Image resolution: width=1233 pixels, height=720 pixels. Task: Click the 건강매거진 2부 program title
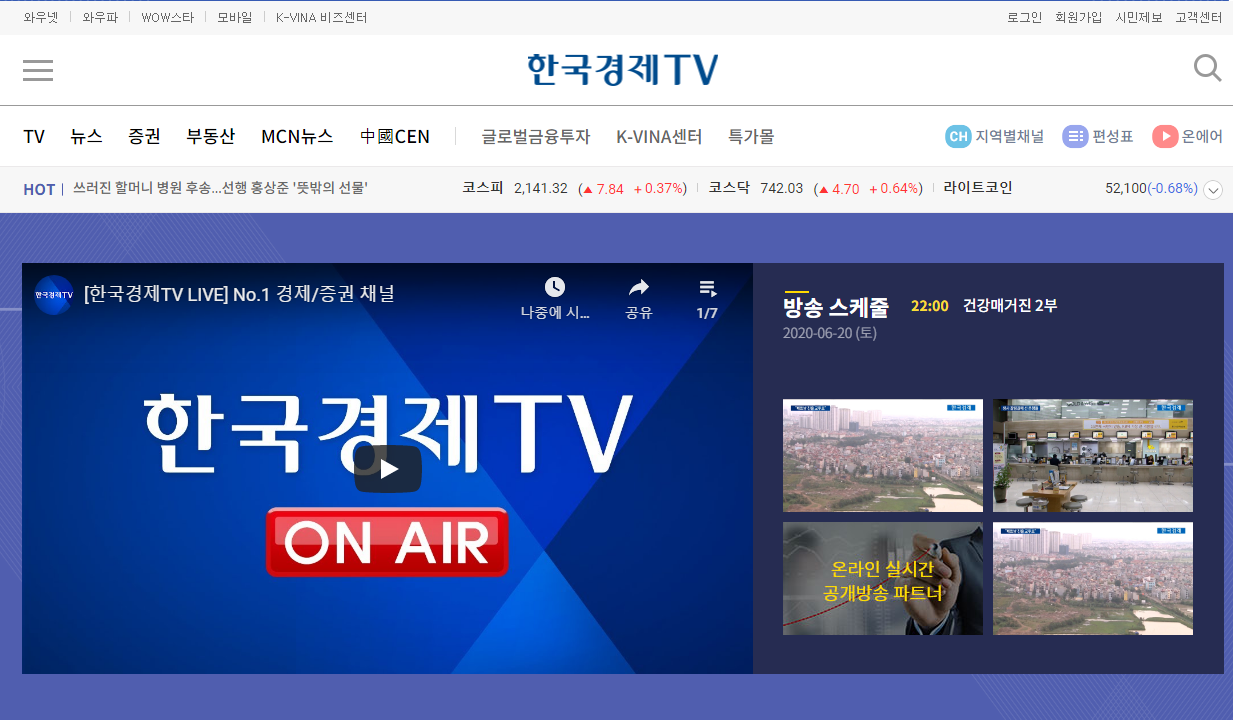(x=1010, y=306)
